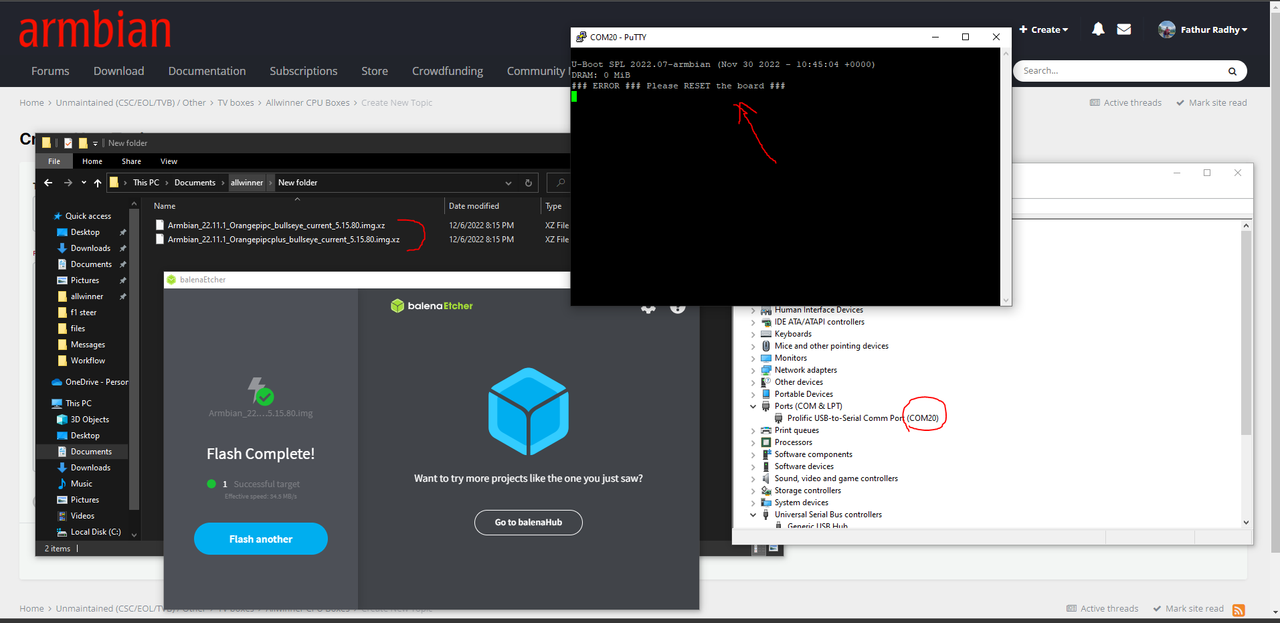Click the Keyboards device icon in Device Manager
This screenshot has height=623, width=1280.
766,334
